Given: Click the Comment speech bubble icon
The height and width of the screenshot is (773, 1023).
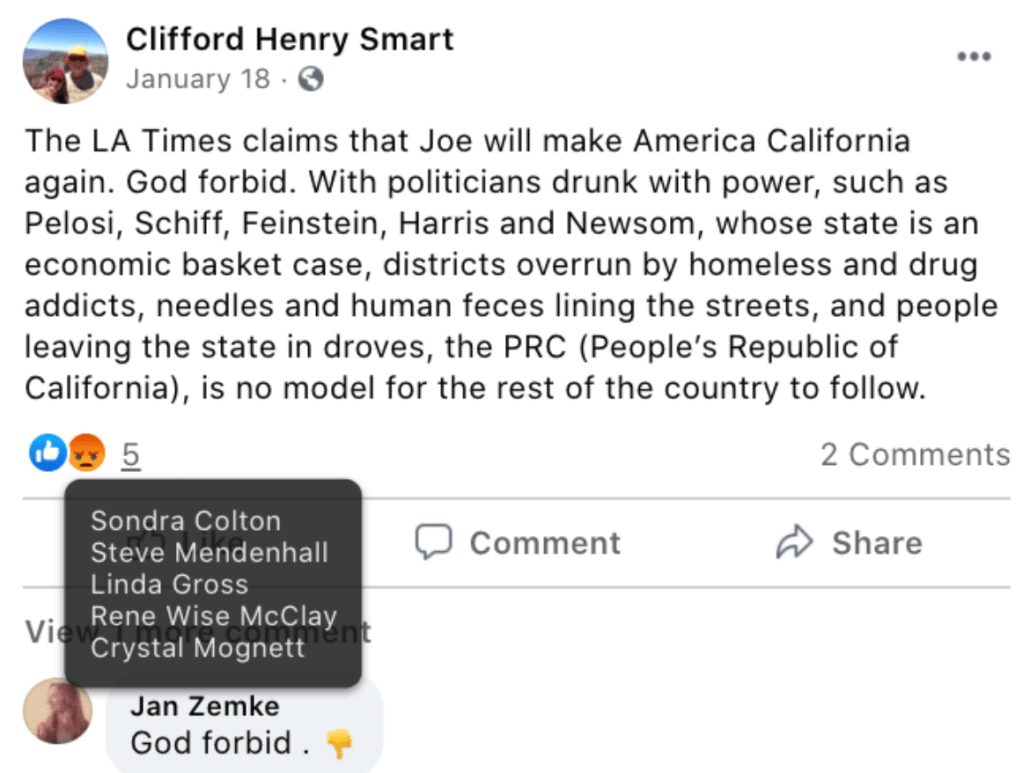Looking at the screenshot, I should coord(433,543).
